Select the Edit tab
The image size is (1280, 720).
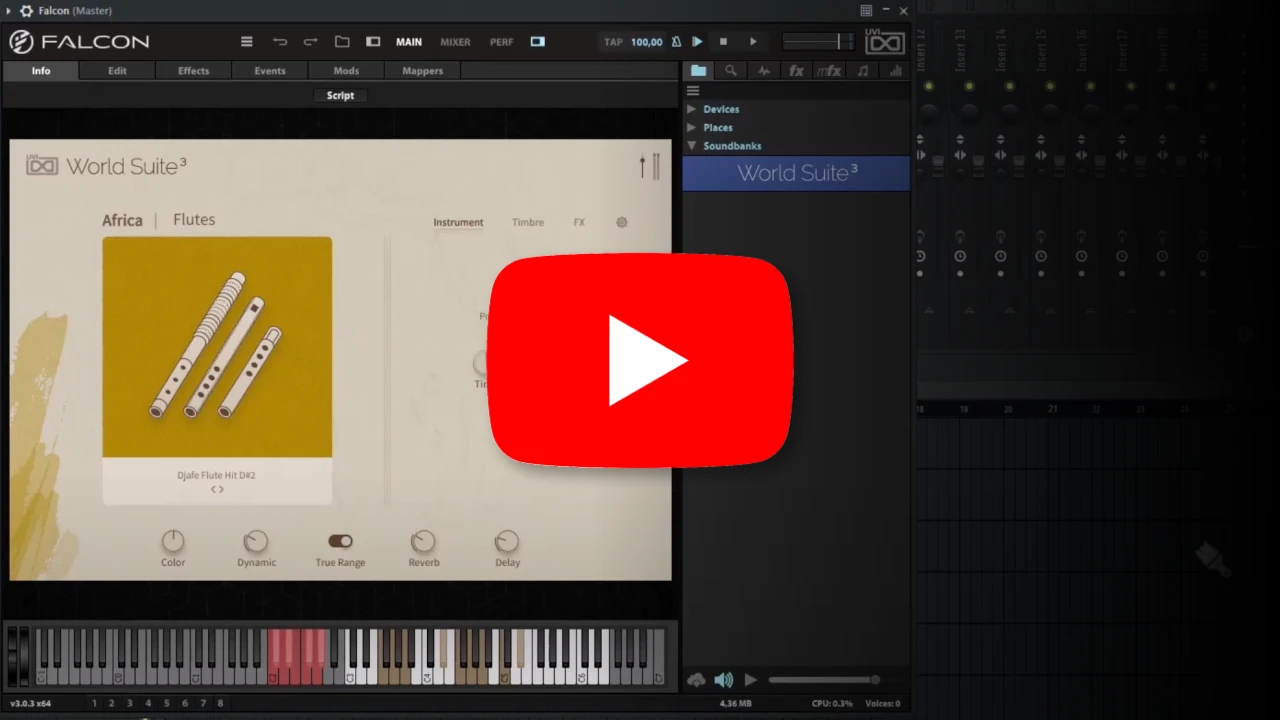point(117,71)
